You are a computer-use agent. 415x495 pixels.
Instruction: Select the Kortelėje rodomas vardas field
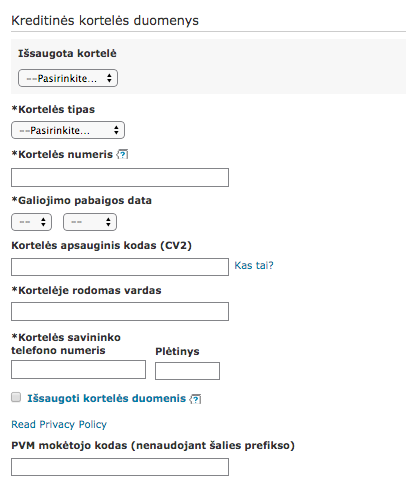click(120, 311)
